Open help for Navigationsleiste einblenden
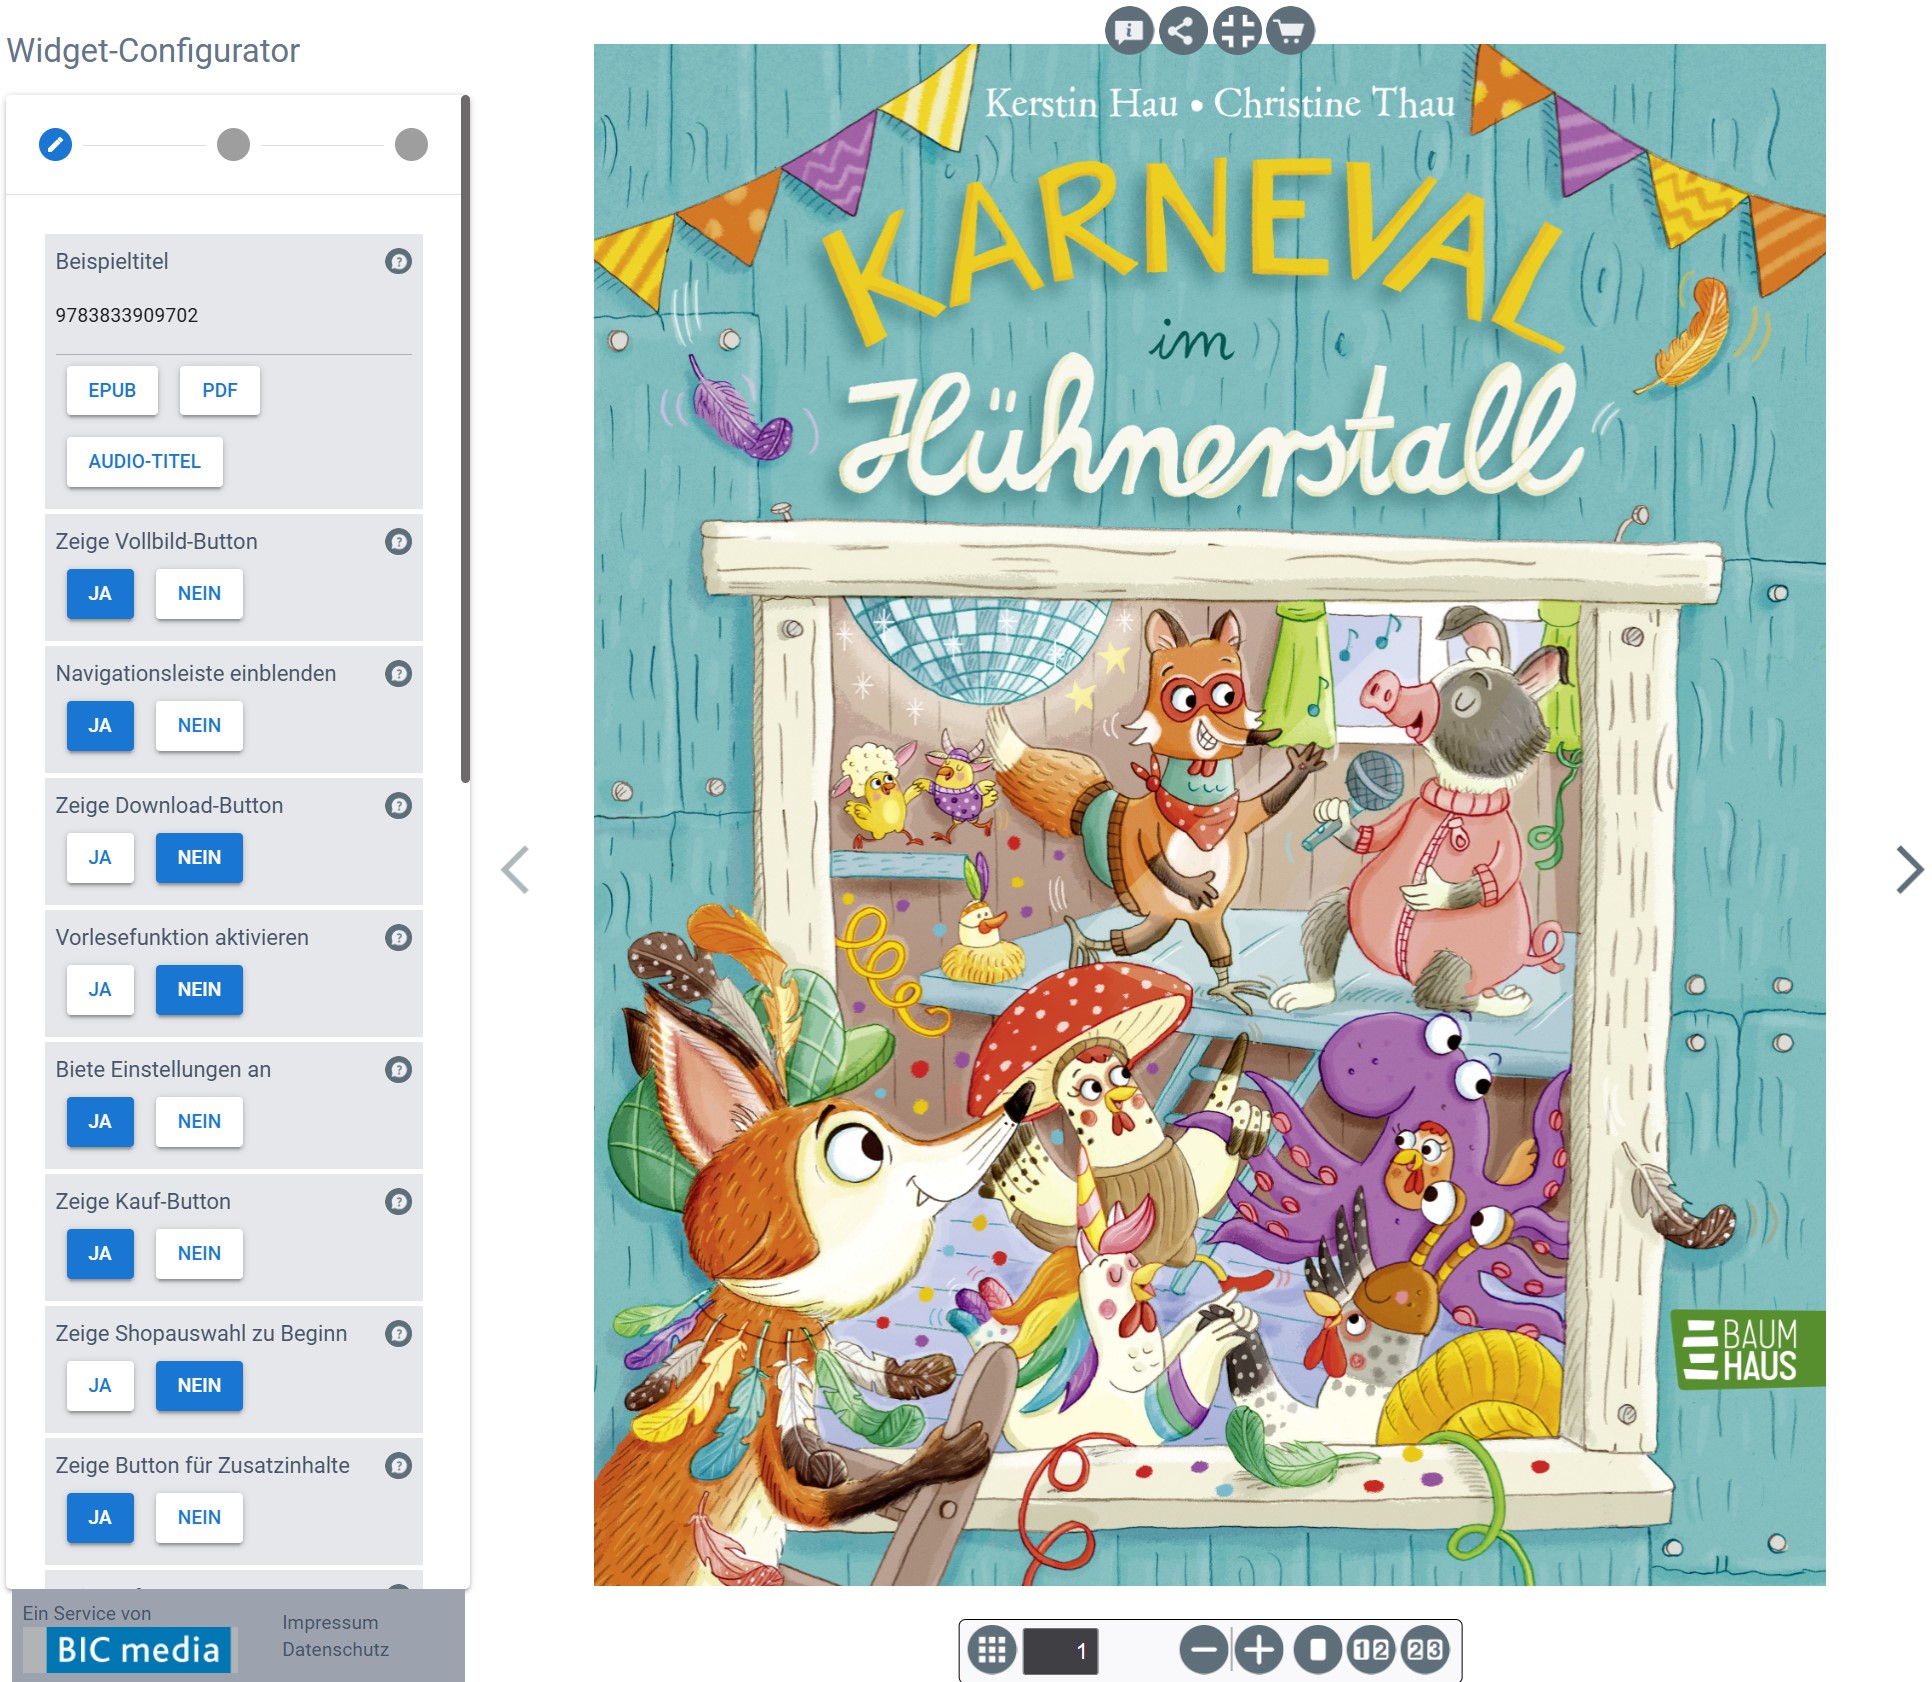This screenshot has height=1682, width=1932. pos(398,673)
